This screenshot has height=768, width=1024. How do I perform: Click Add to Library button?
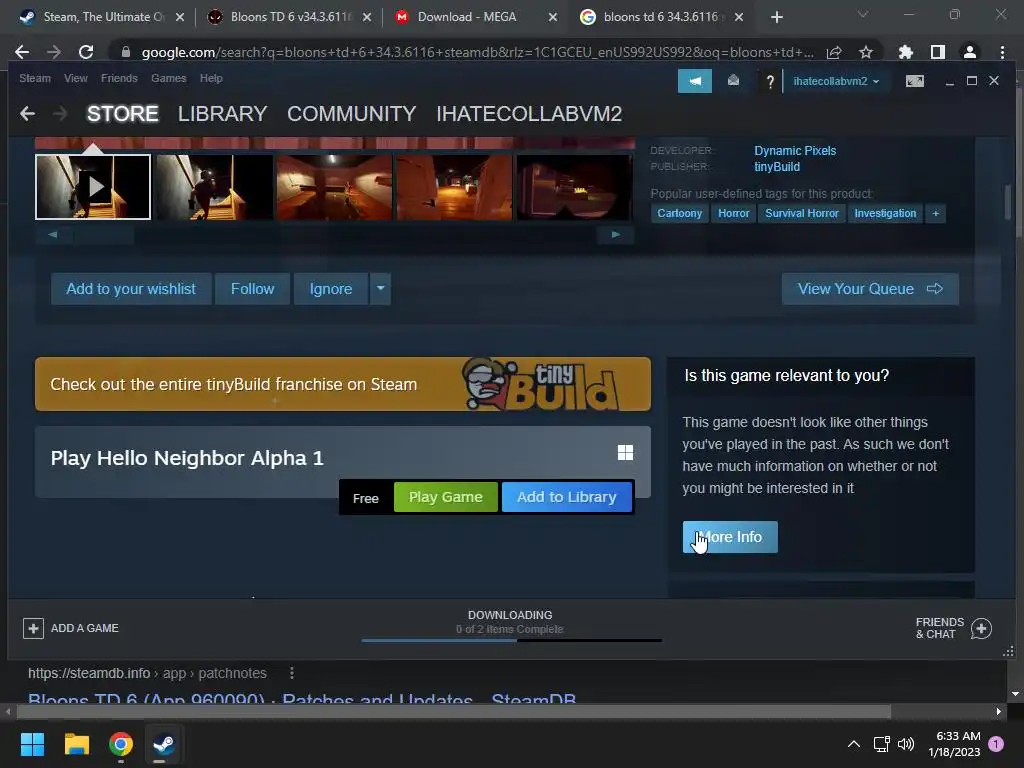(x=567, y=497)
